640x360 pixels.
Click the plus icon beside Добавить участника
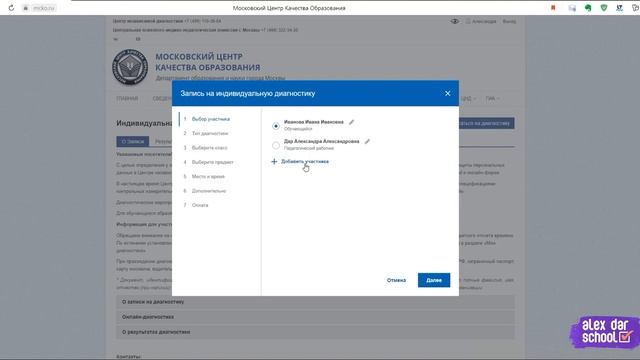click(274, 162)
